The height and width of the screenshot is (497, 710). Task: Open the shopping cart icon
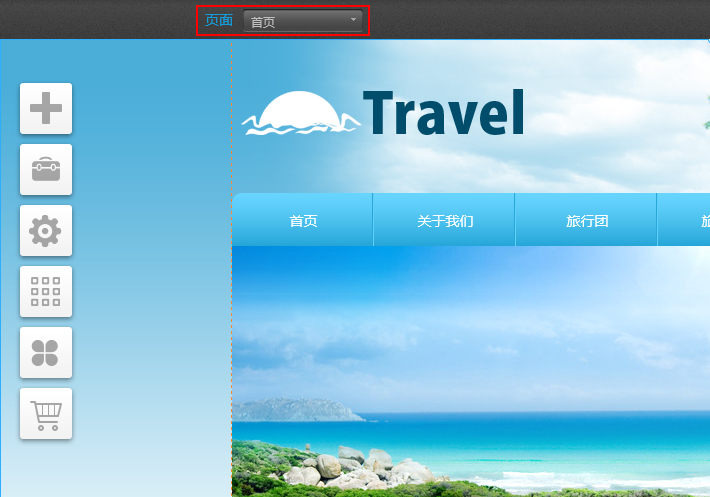click(46, 413)
